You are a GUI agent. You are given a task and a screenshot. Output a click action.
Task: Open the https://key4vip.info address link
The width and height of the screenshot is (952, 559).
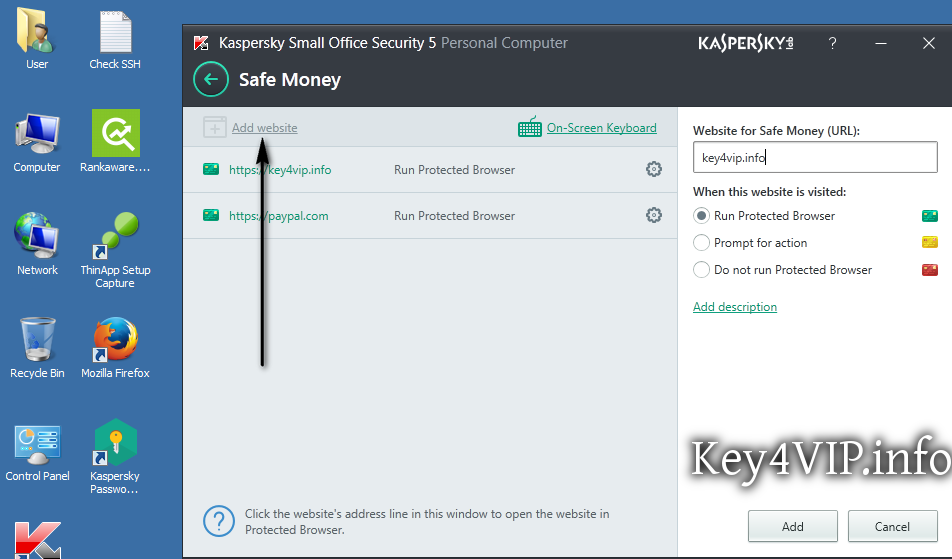[280, 170]
